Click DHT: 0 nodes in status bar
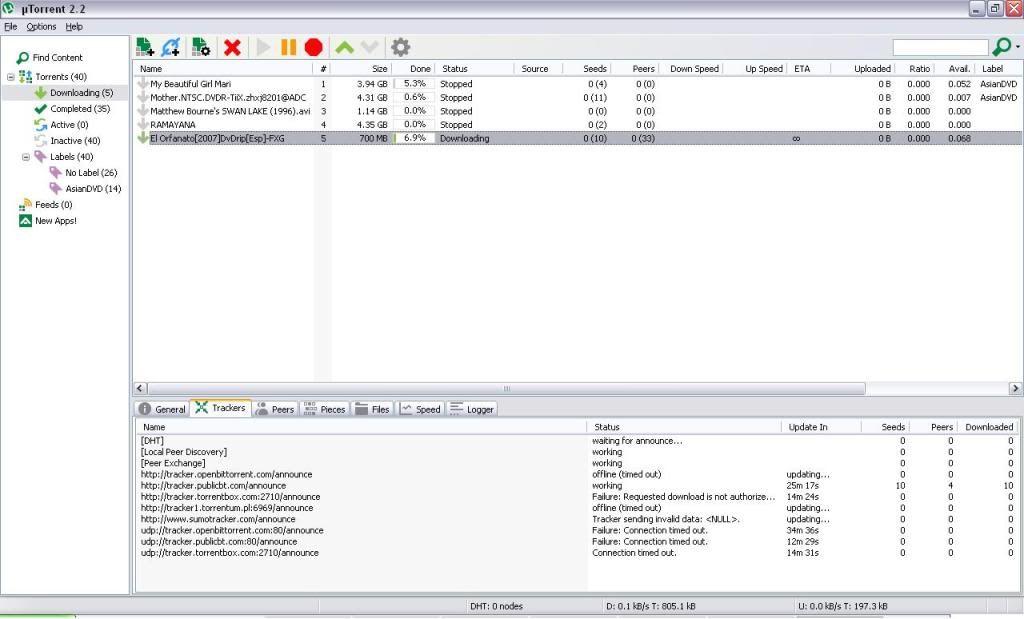 [496, 607]
